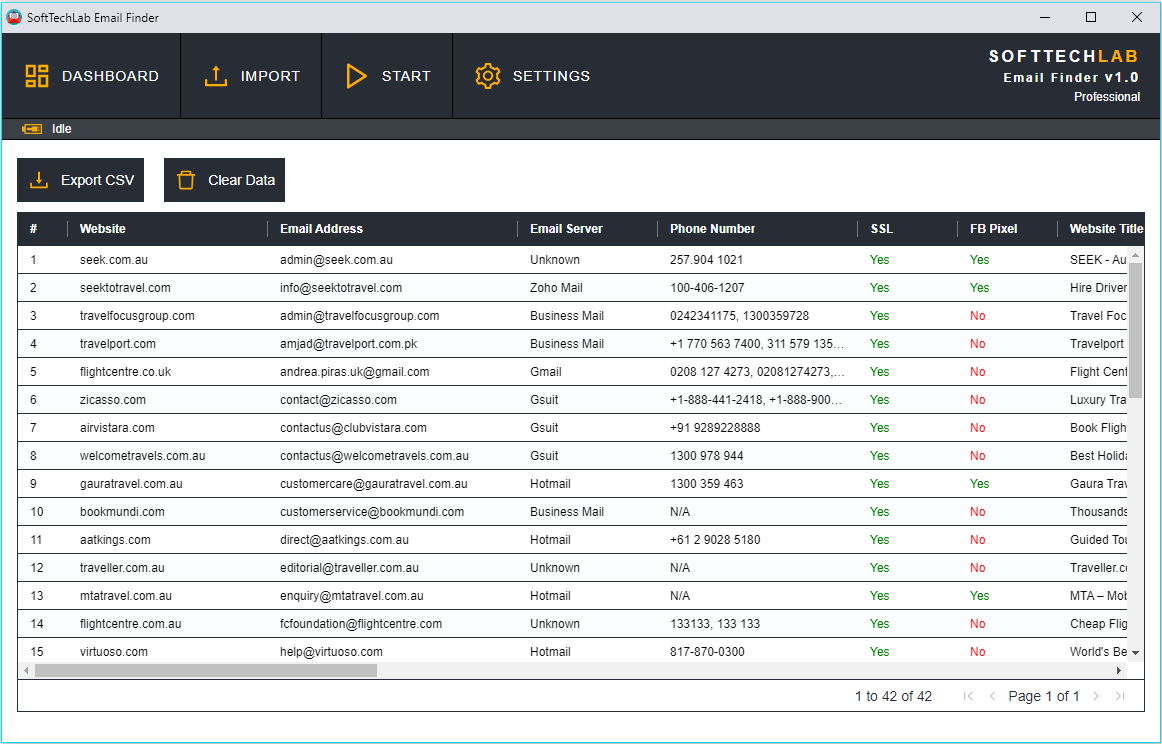Click the Idle status indicator icon
Viewport: 1162px width, 744px height.
point(32,129)
